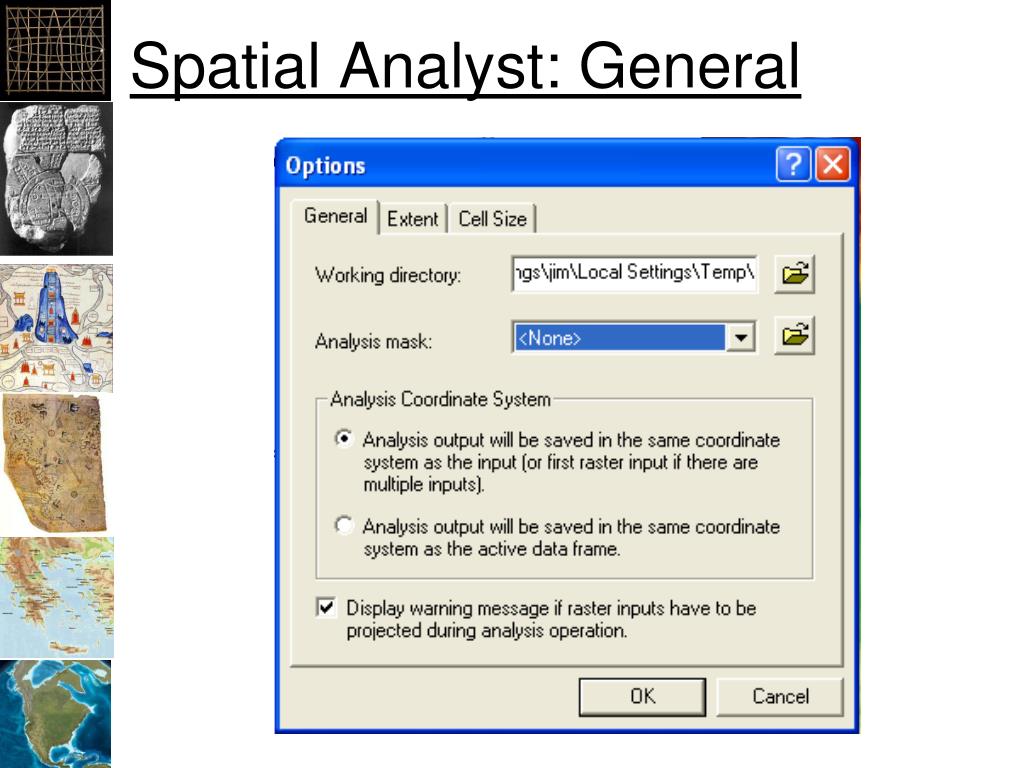The image size is (1024, 768).
Task: Select the Babylonian clay tablet map image
Action: (56, 178)
